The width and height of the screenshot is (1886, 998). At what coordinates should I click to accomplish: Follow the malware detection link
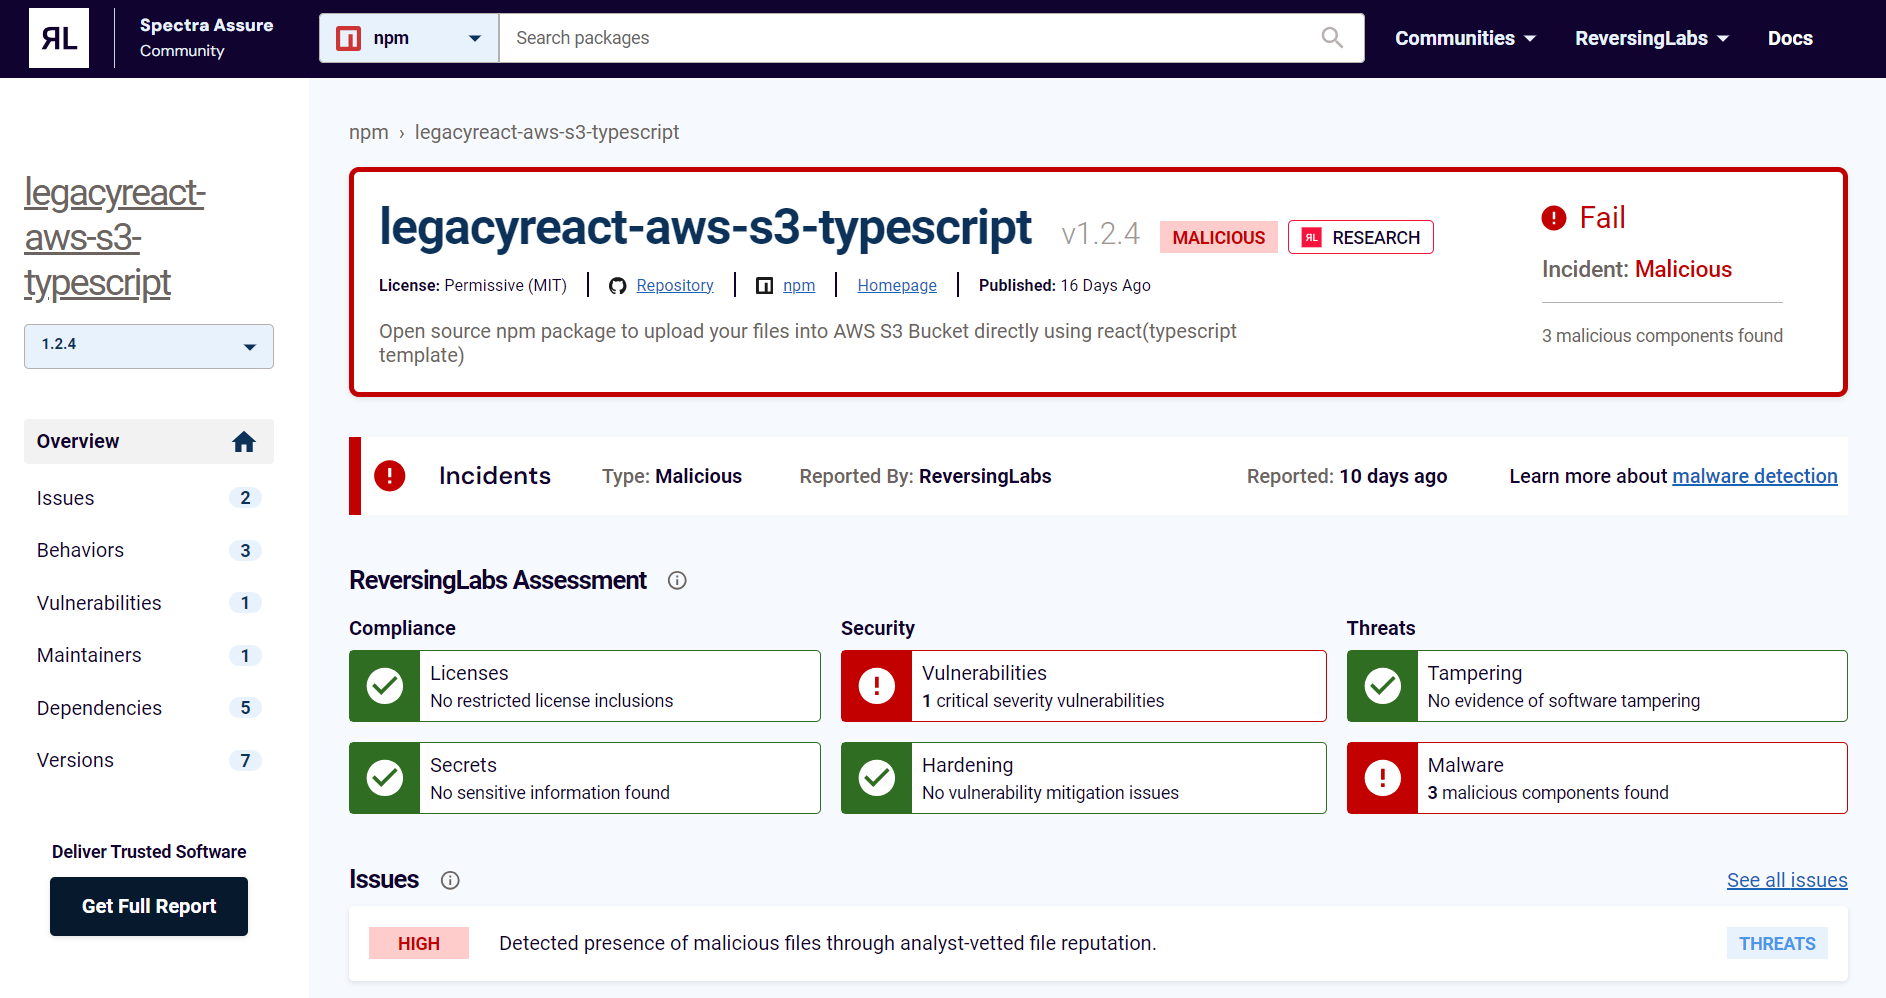pyautogui.click(x=1755, y=476)
